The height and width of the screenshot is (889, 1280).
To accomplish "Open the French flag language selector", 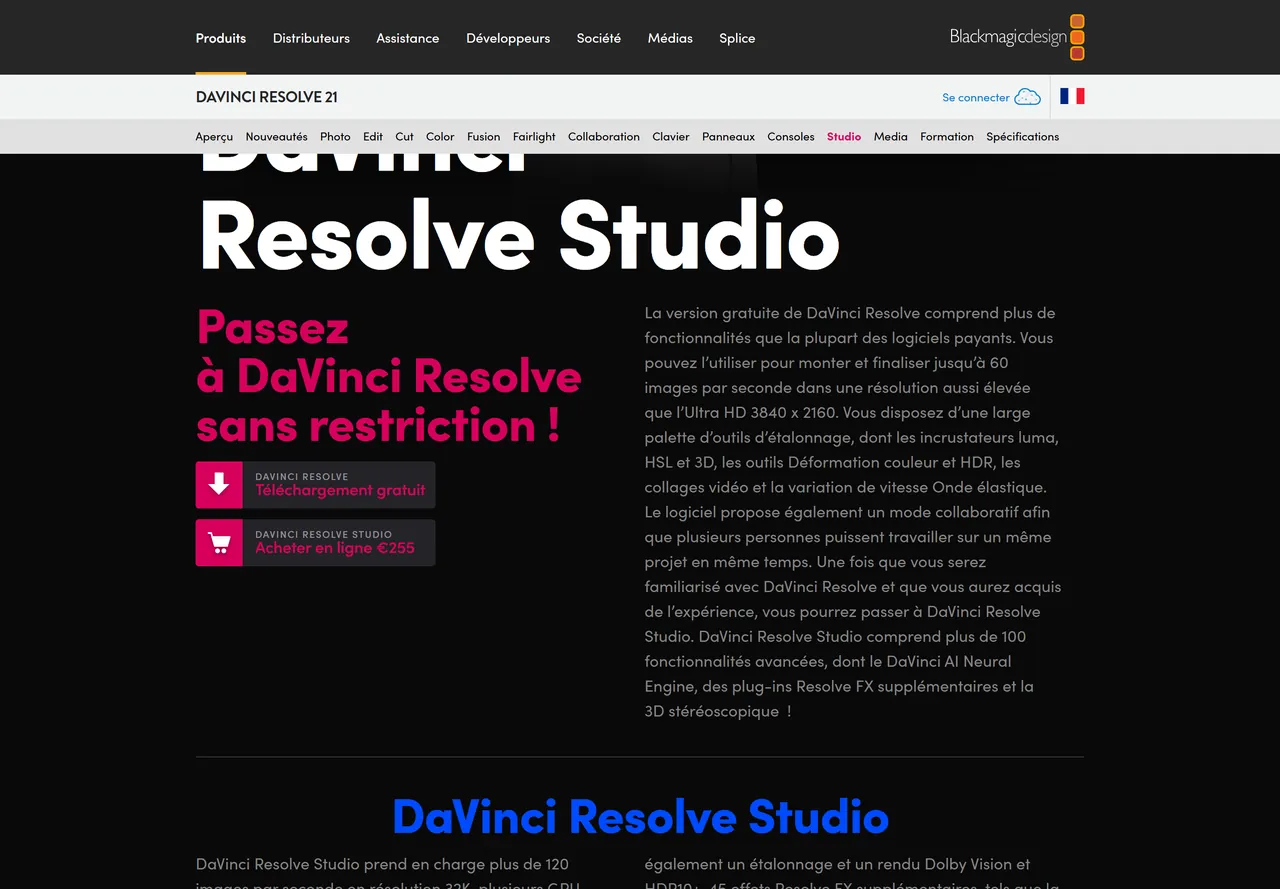I will pos(1072,96).
